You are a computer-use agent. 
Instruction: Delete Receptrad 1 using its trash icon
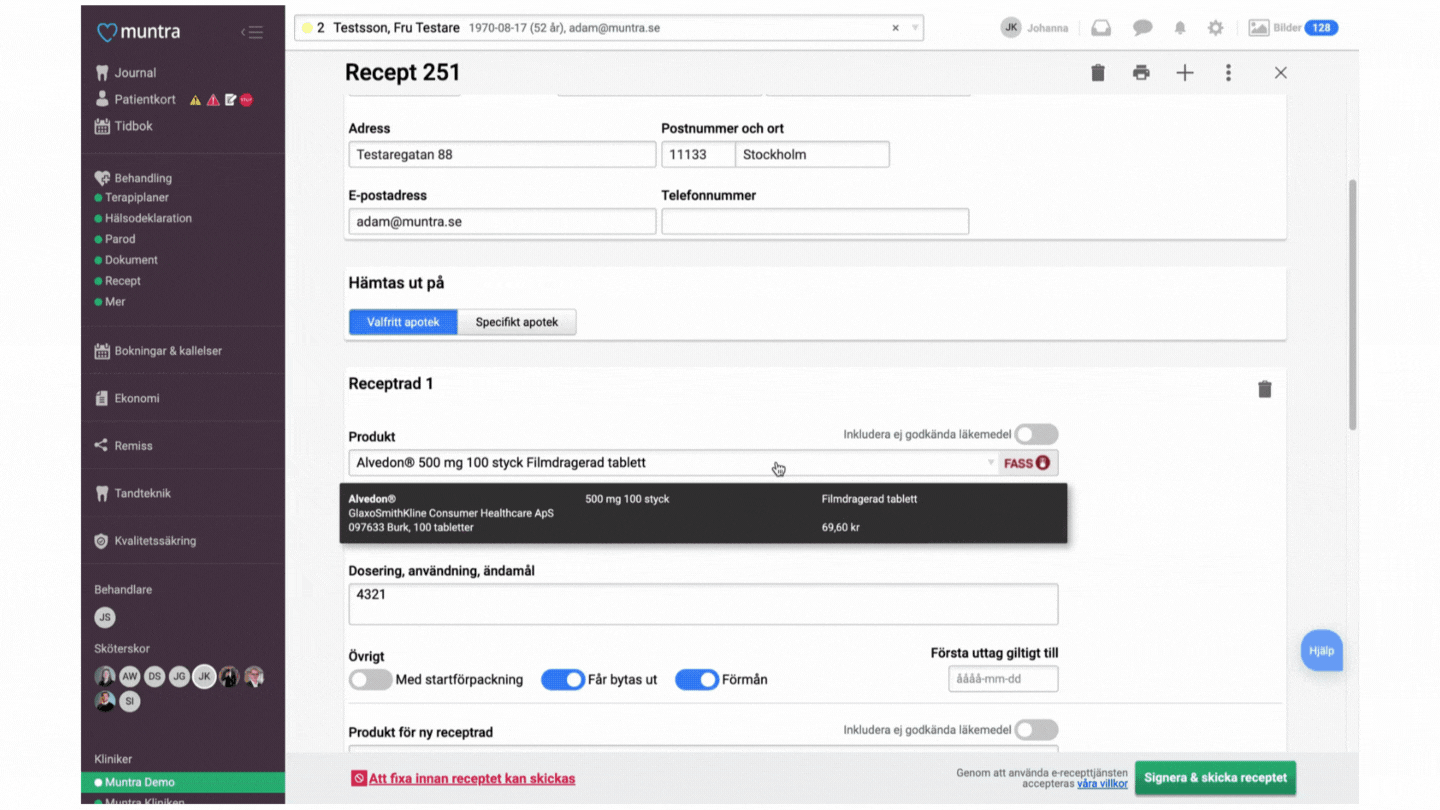1265,389
